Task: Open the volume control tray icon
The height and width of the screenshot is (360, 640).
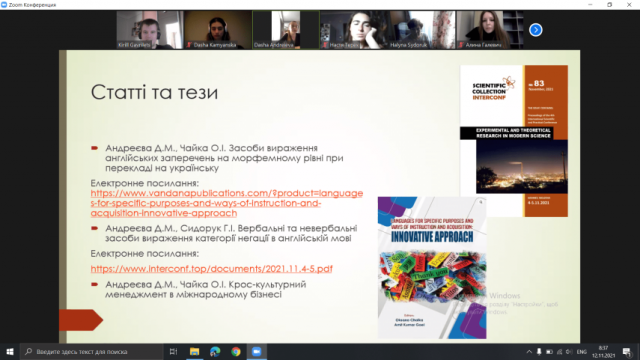Action: [x=569, y=351]
